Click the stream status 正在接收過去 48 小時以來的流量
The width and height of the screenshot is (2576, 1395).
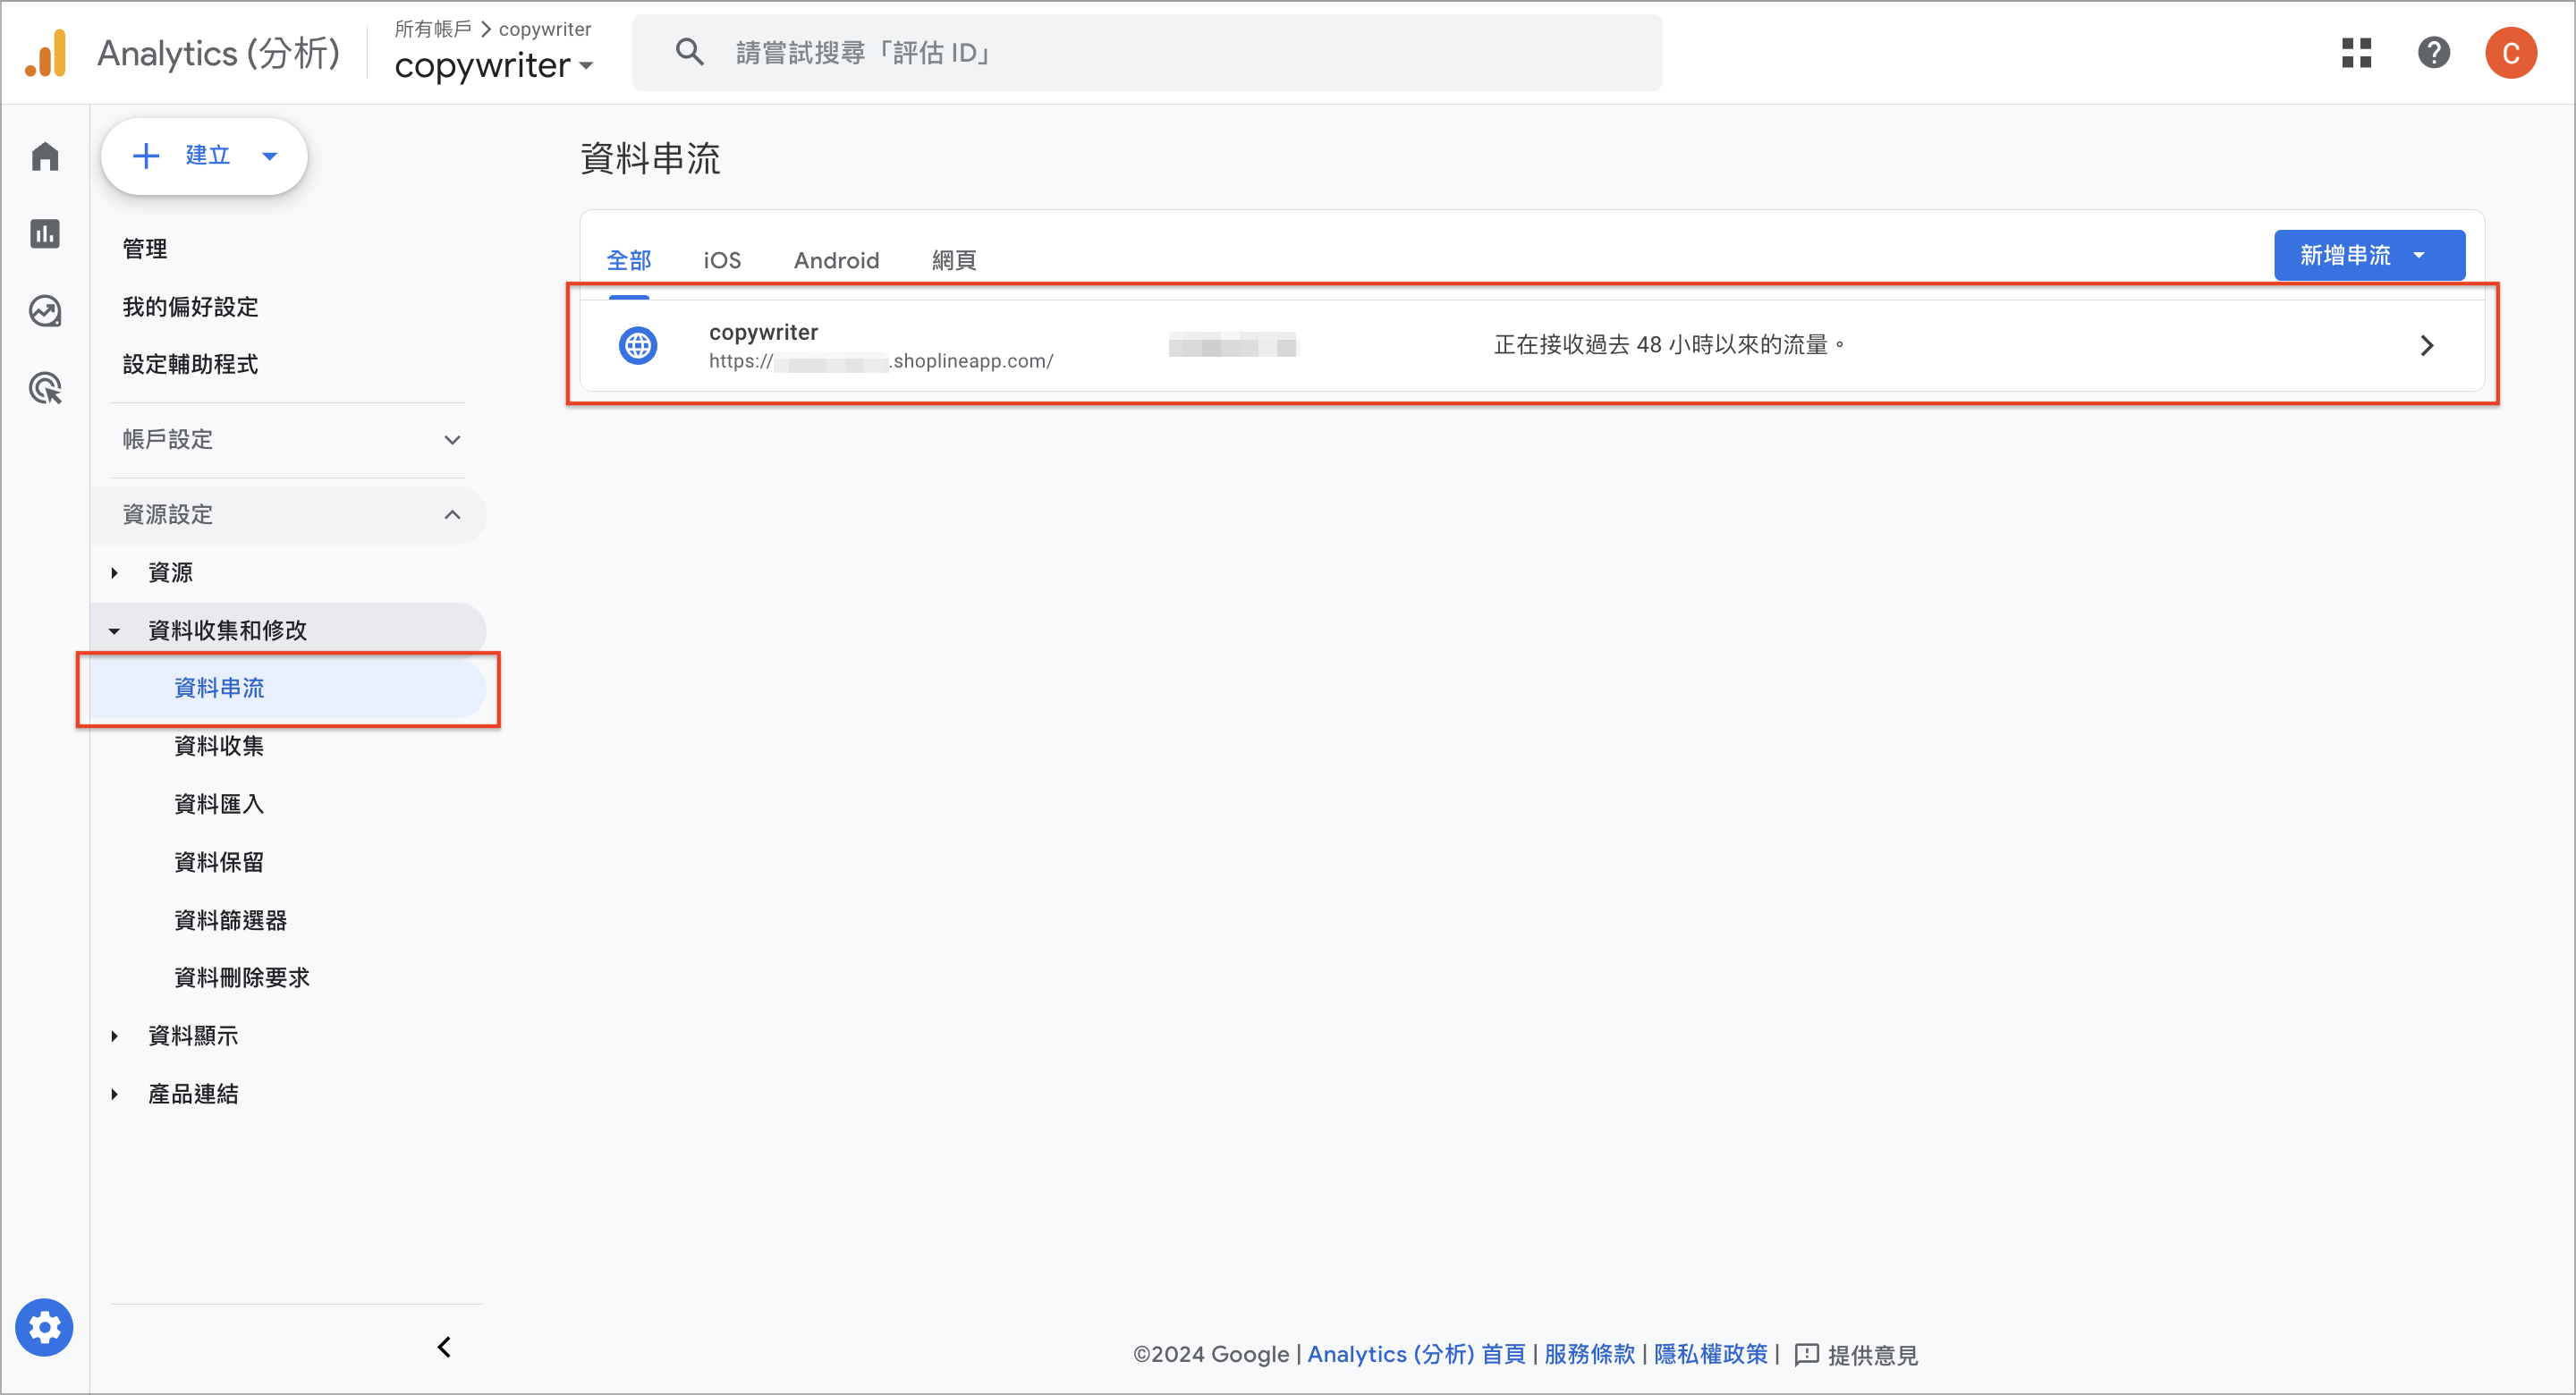pos(1669,345)
